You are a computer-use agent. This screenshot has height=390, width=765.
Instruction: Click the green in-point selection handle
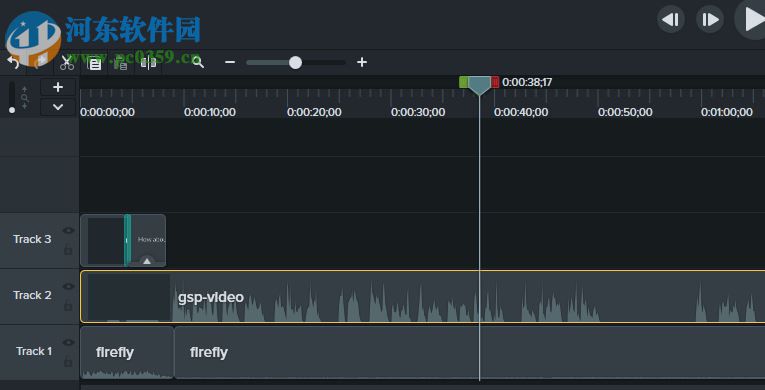[x=463, y=82]
